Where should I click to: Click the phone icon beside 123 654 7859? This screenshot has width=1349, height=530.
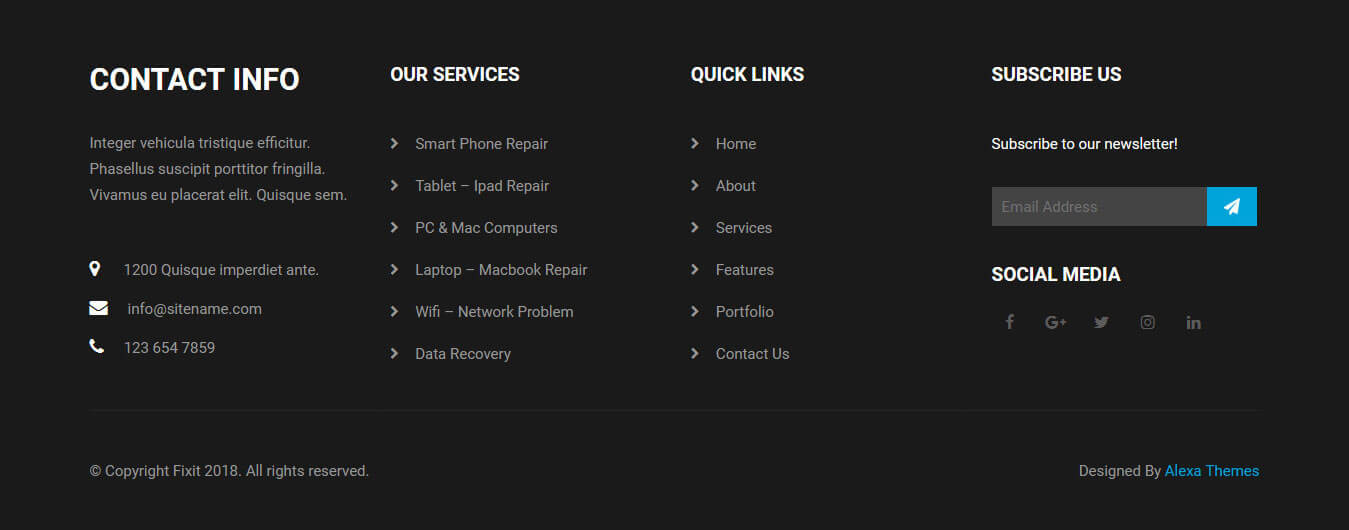[x=96, y=347]
